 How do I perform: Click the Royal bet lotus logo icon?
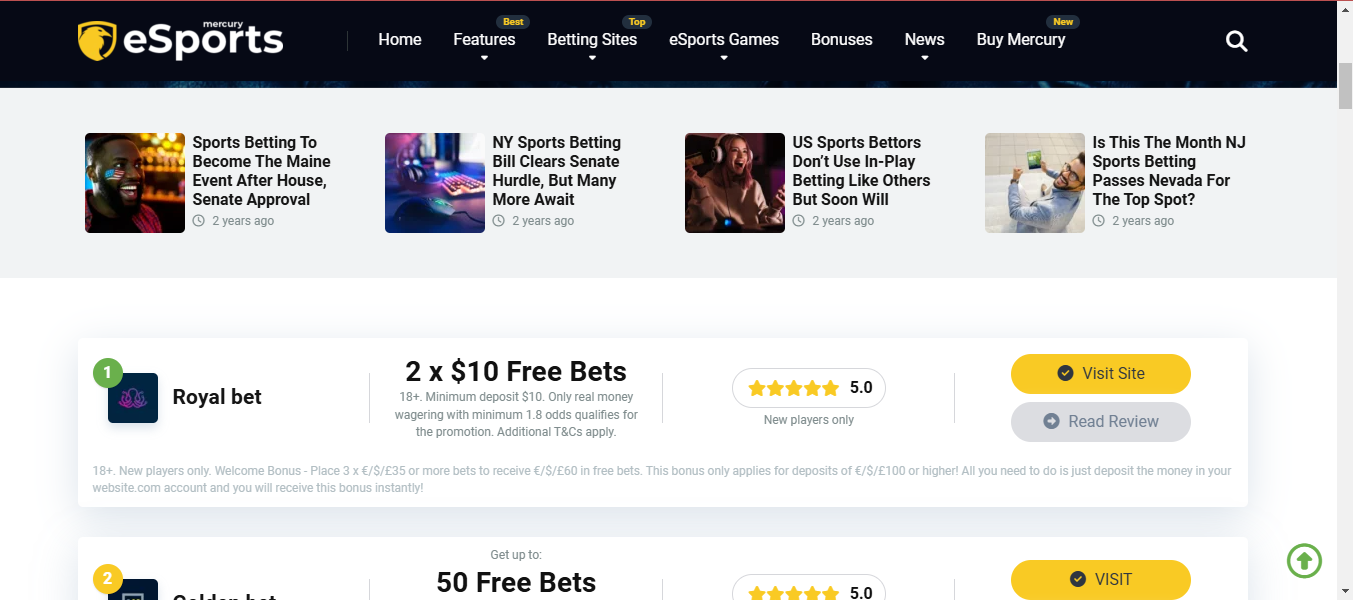pyautogui.click(x=133, y=398)
